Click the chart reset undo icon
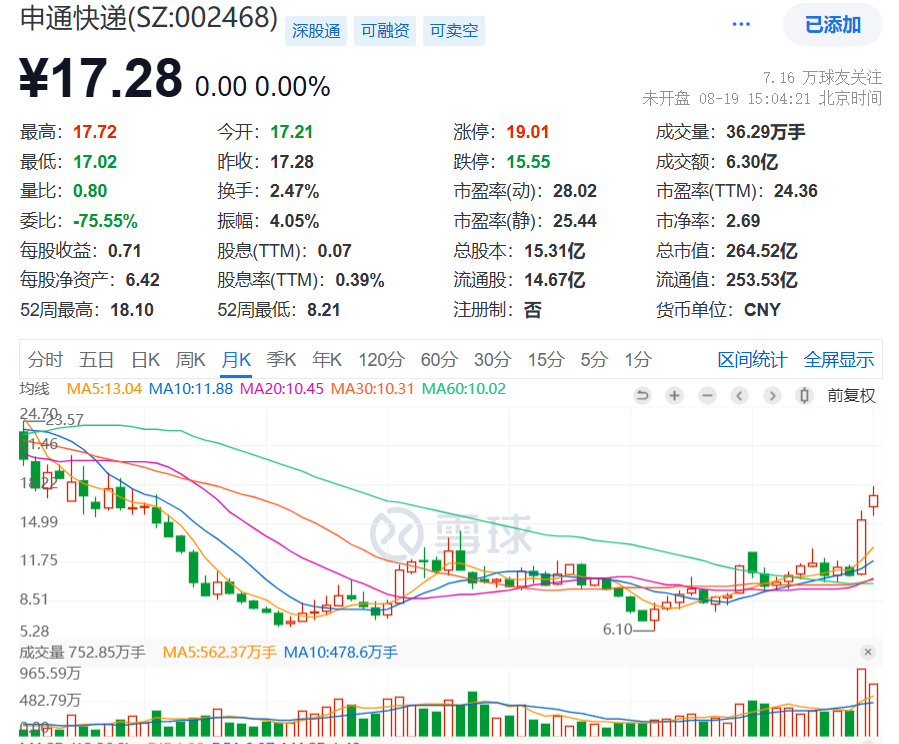 [x=642, y=396]
